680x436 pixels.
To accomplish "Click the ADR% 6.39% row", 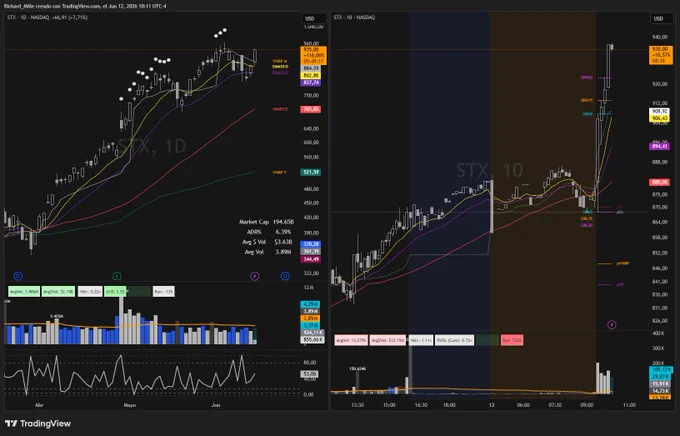I will pyautogui.click(x=269, y=232).
